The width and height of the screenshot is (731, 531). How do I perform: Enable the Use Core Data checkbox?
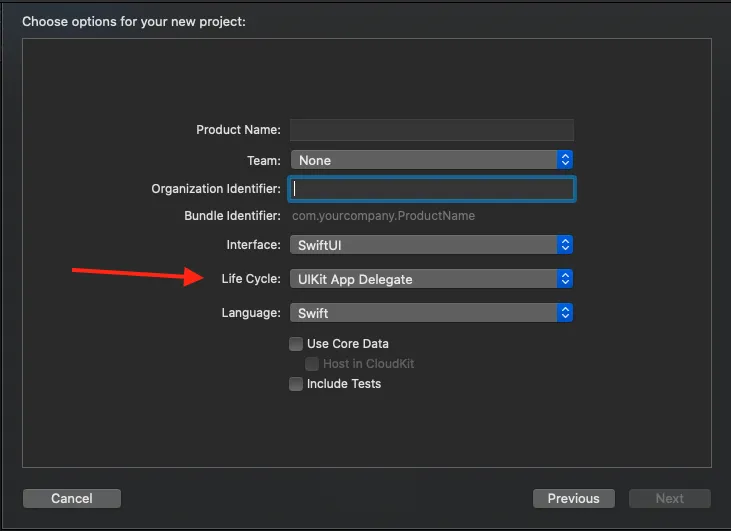click(x=296, y=344)
